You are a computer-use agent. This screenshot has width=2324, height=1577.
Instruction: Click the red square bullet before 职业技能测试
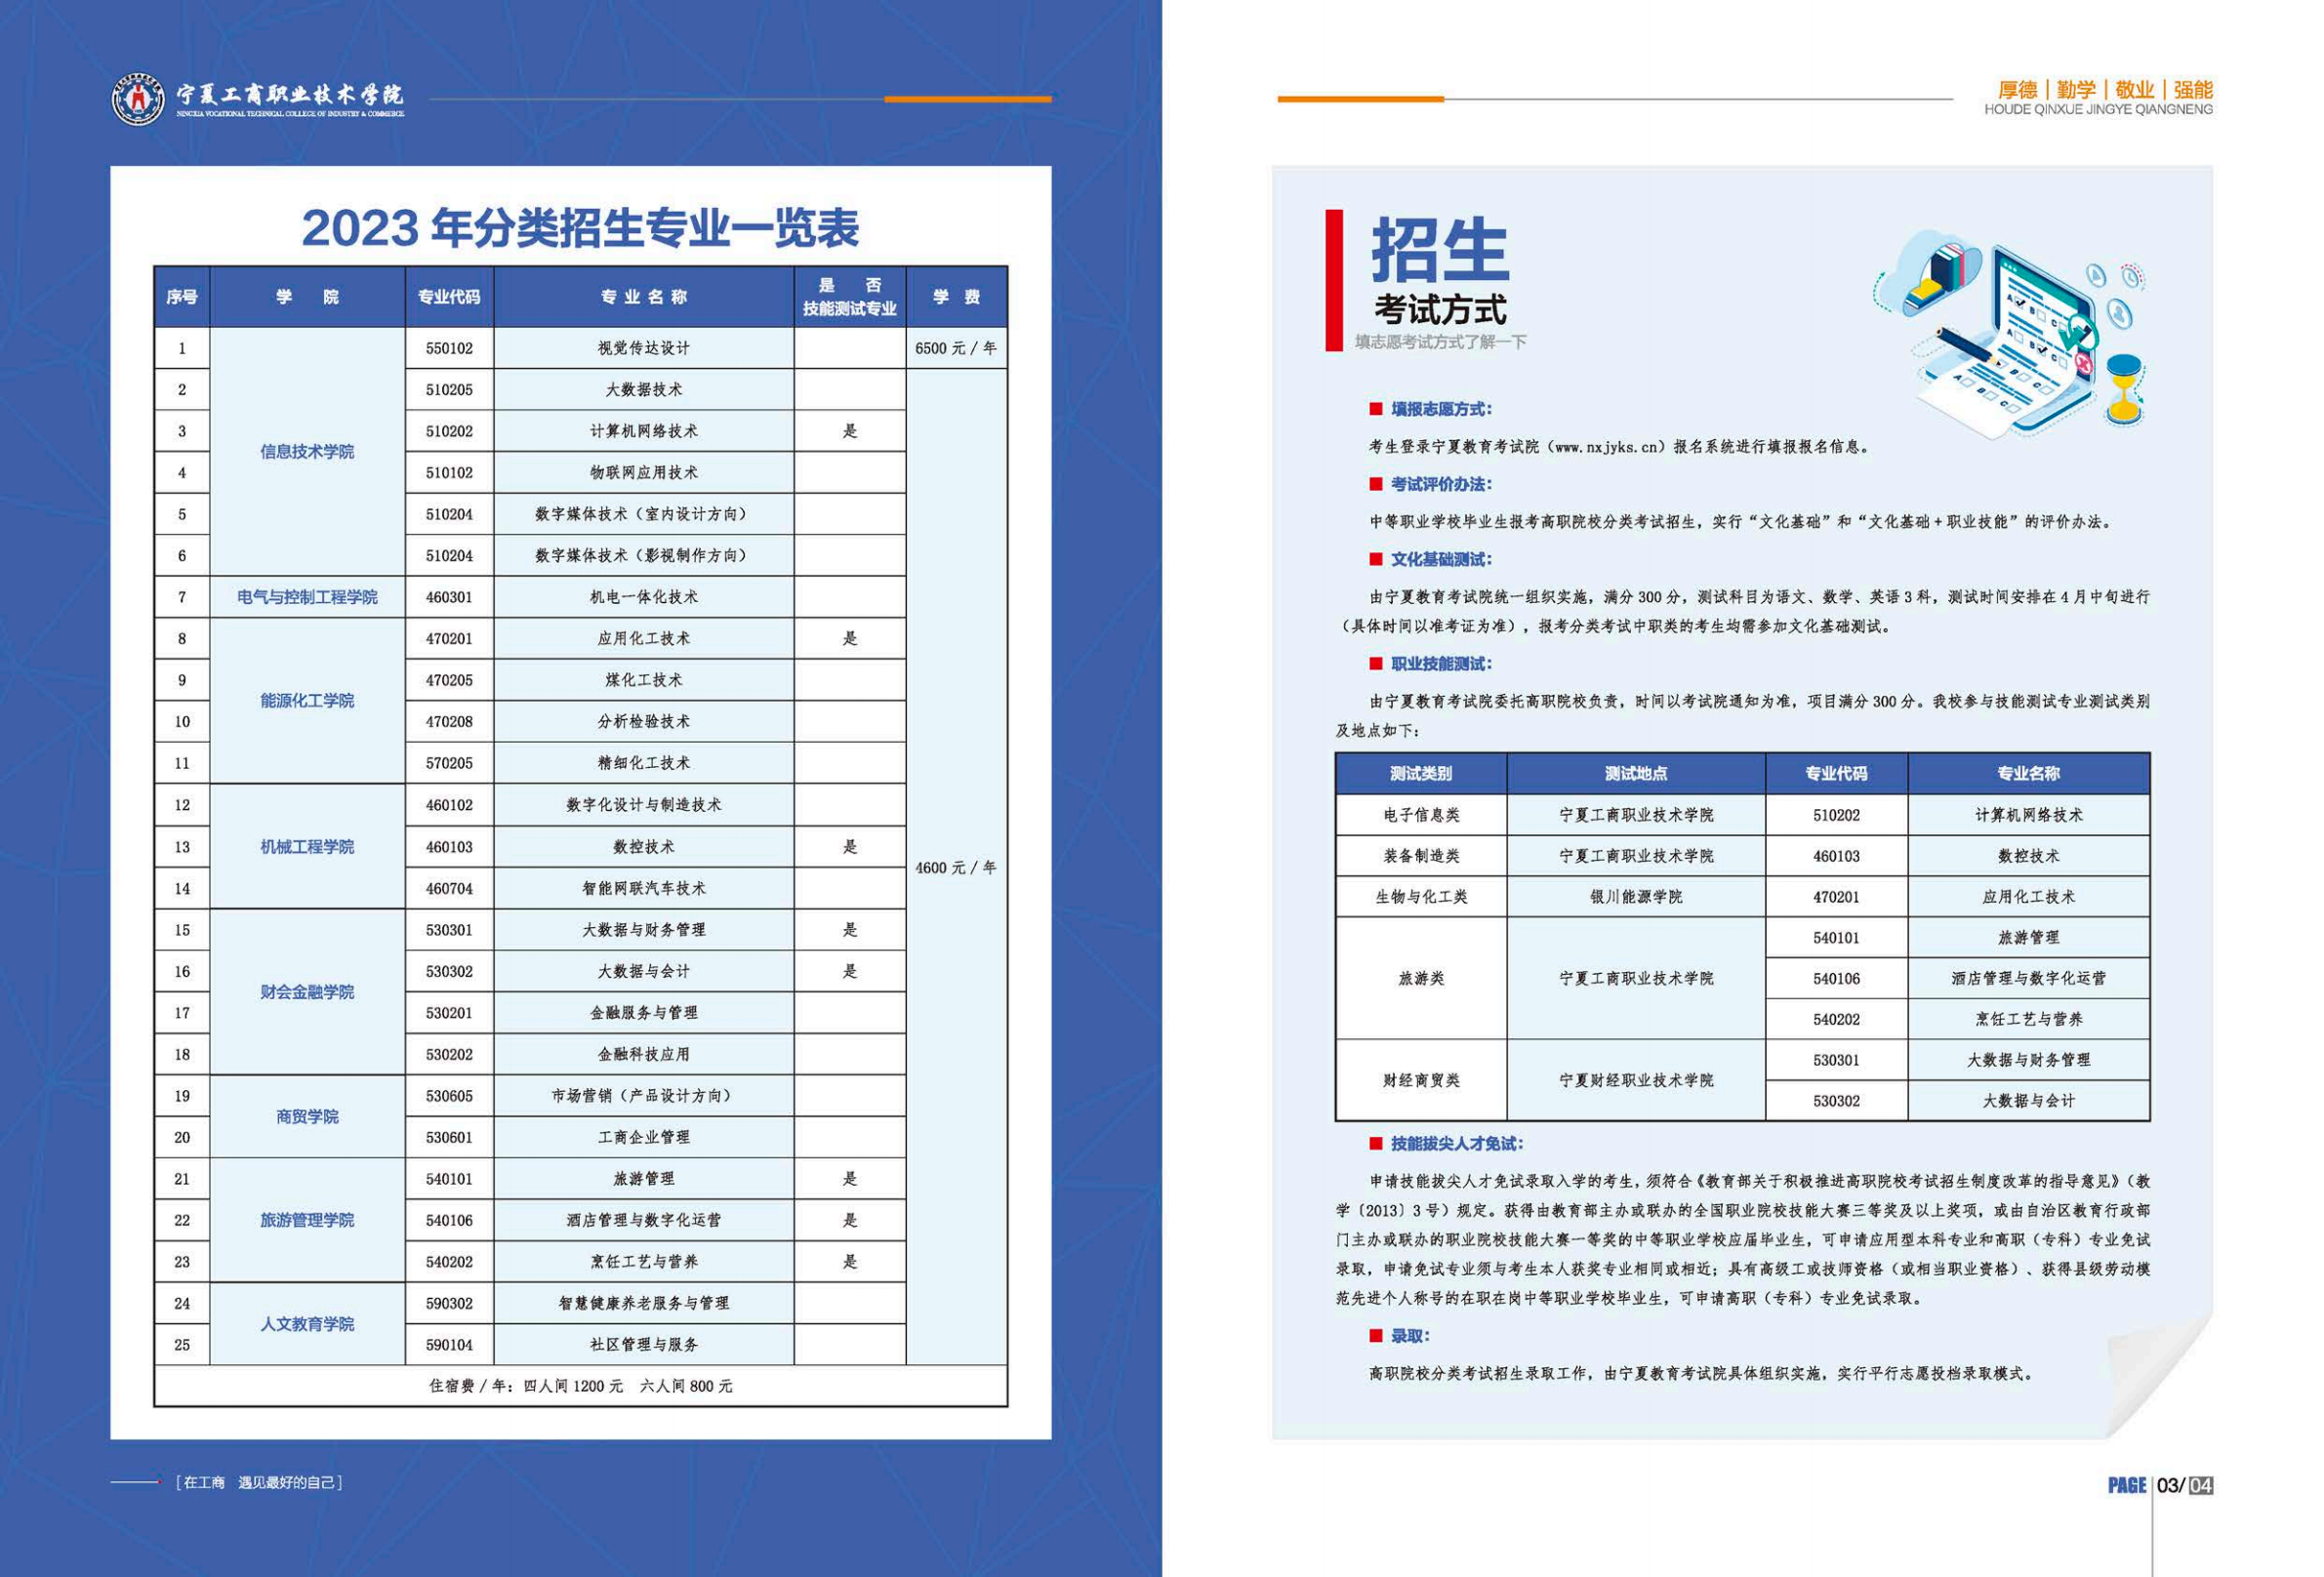pos(1376,664)
